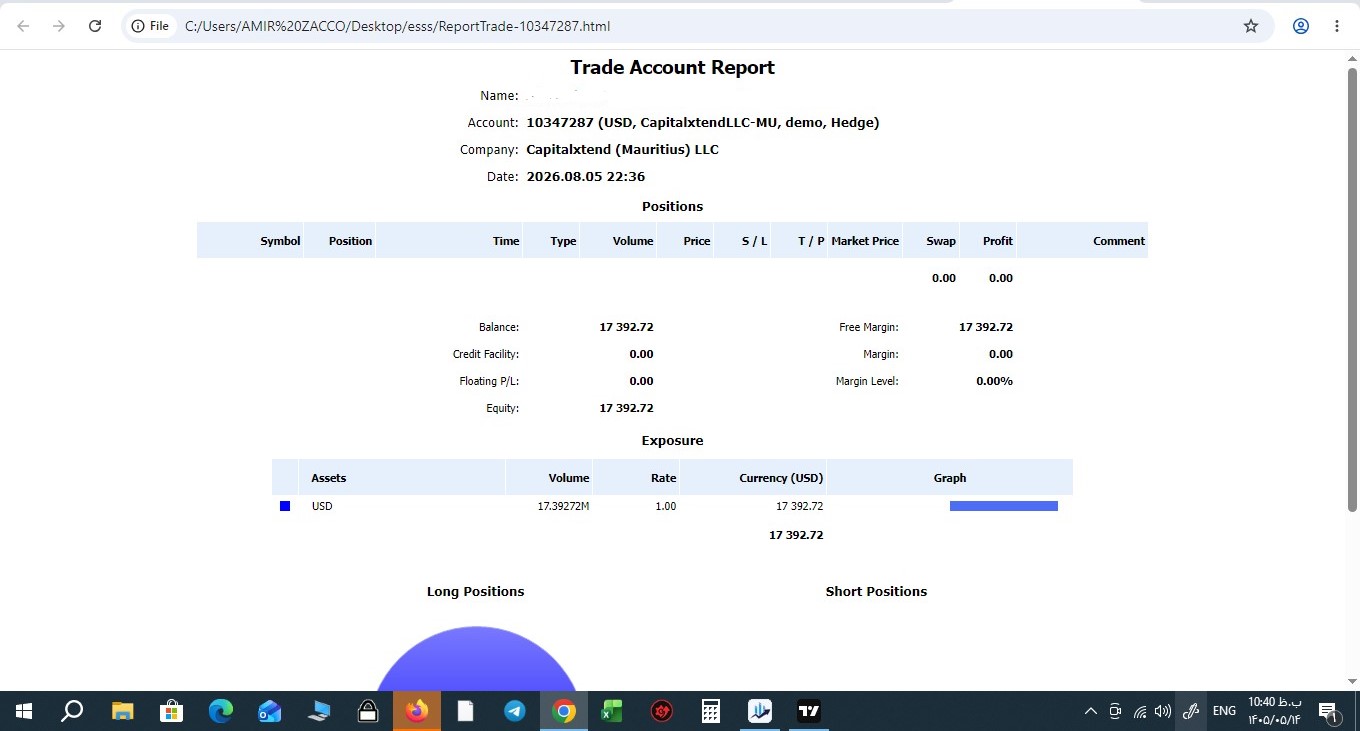
Task: Open the red circular taskbar app
Action: tap(661, 711)
